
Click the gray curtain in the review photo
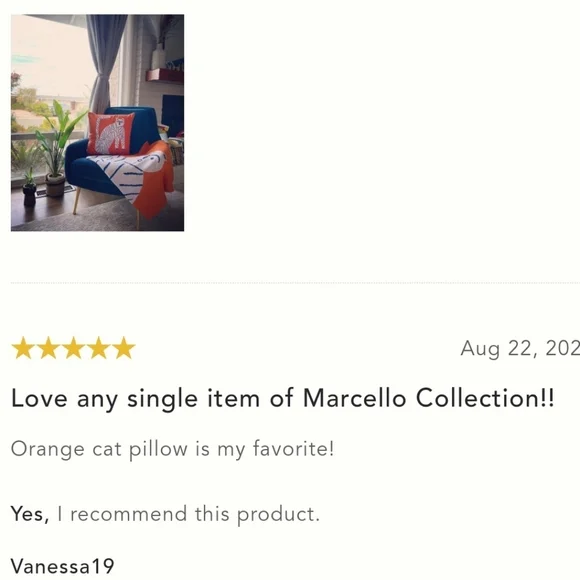[105, 61]
